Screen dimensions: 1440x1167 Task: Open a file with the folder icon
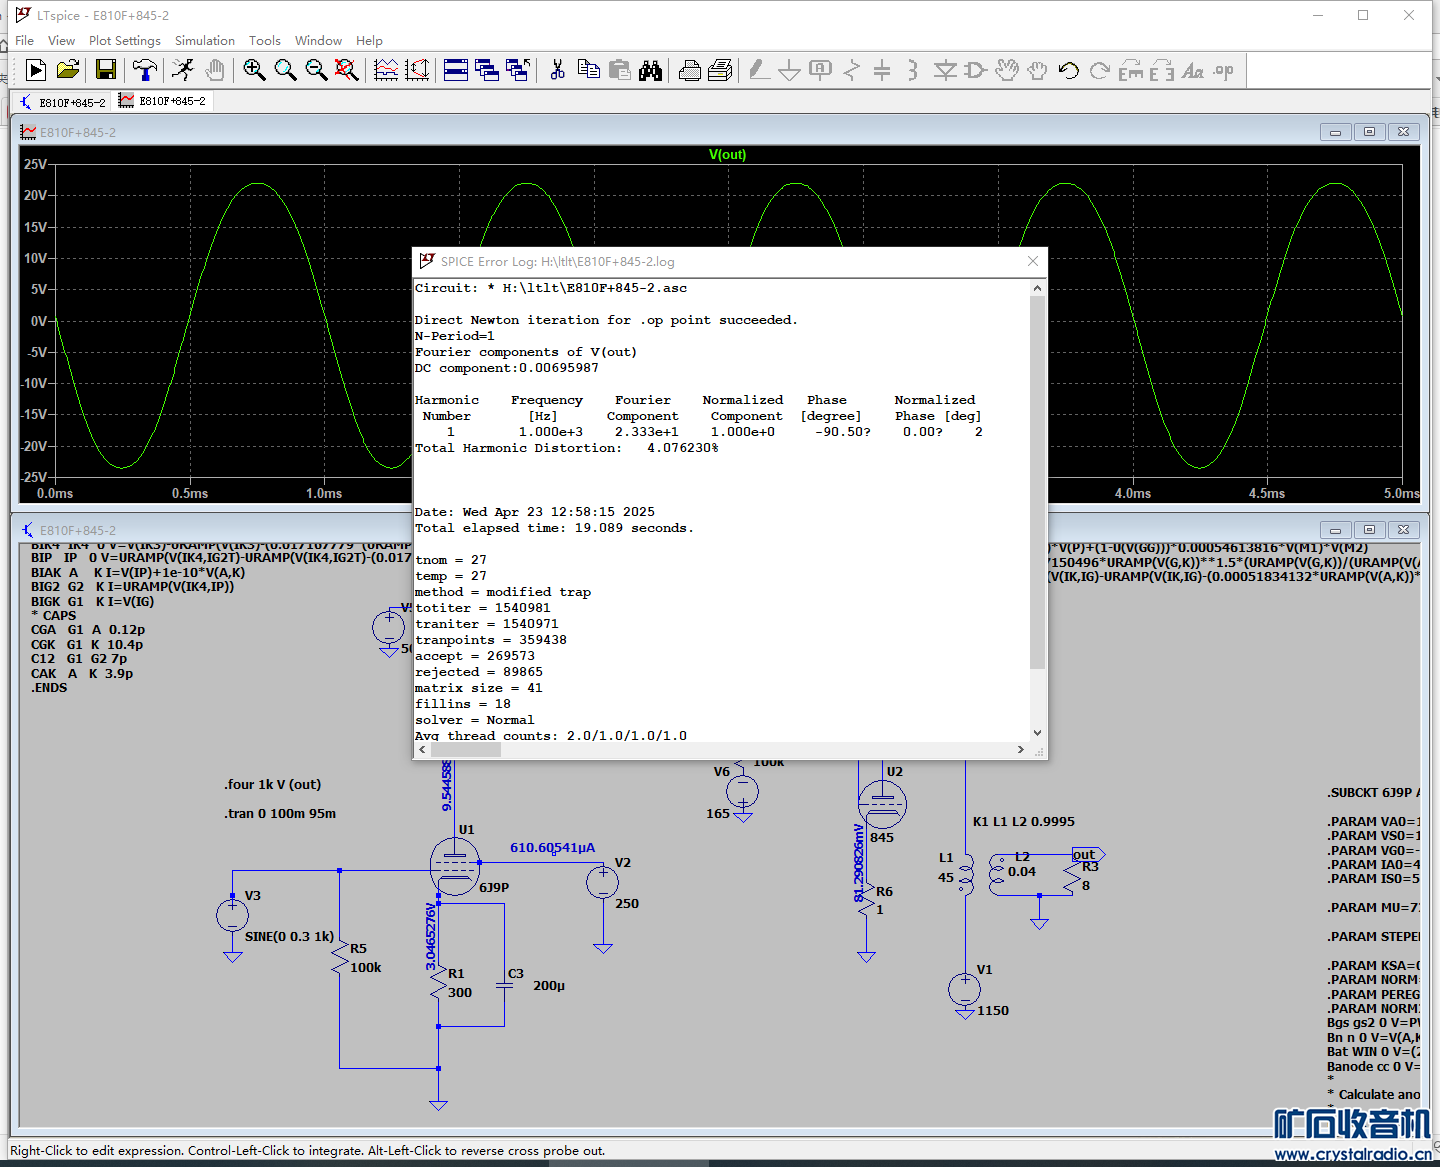pos(68,70)
